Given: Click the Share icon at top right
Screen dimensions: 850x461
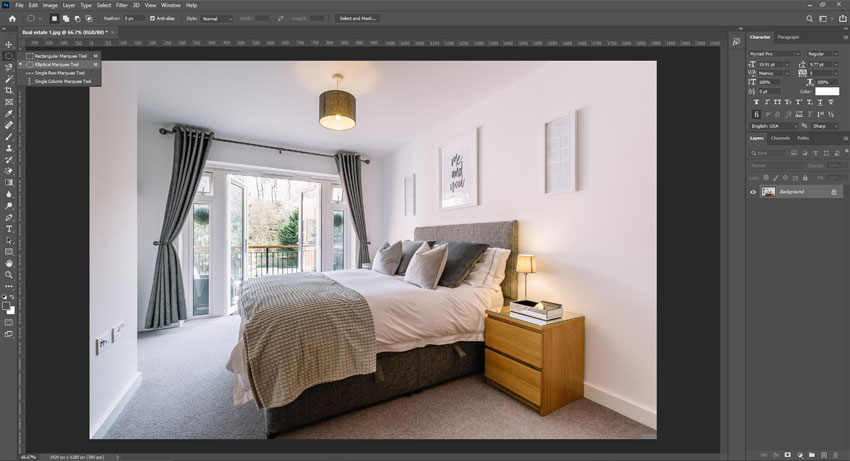Looking at the screenshot, I should tap(843, 18).
